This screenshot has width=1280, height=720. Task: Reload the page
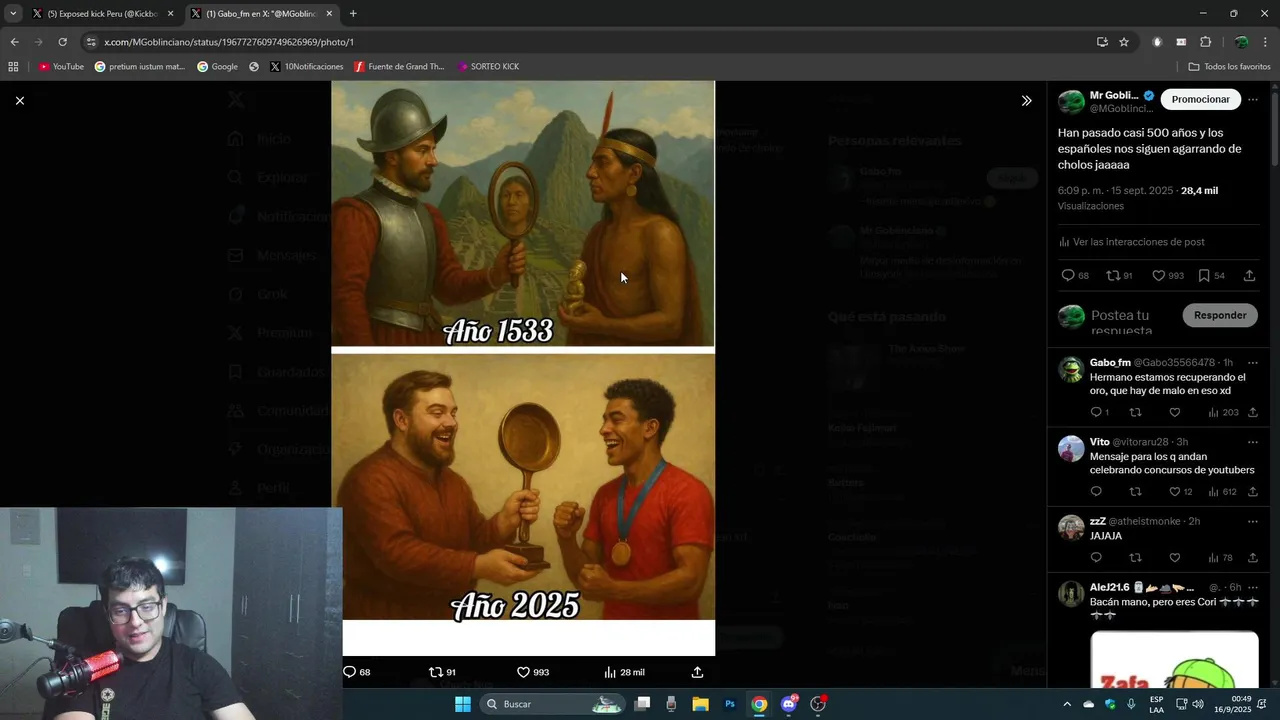pyautogui.click(x=62, y=42)
